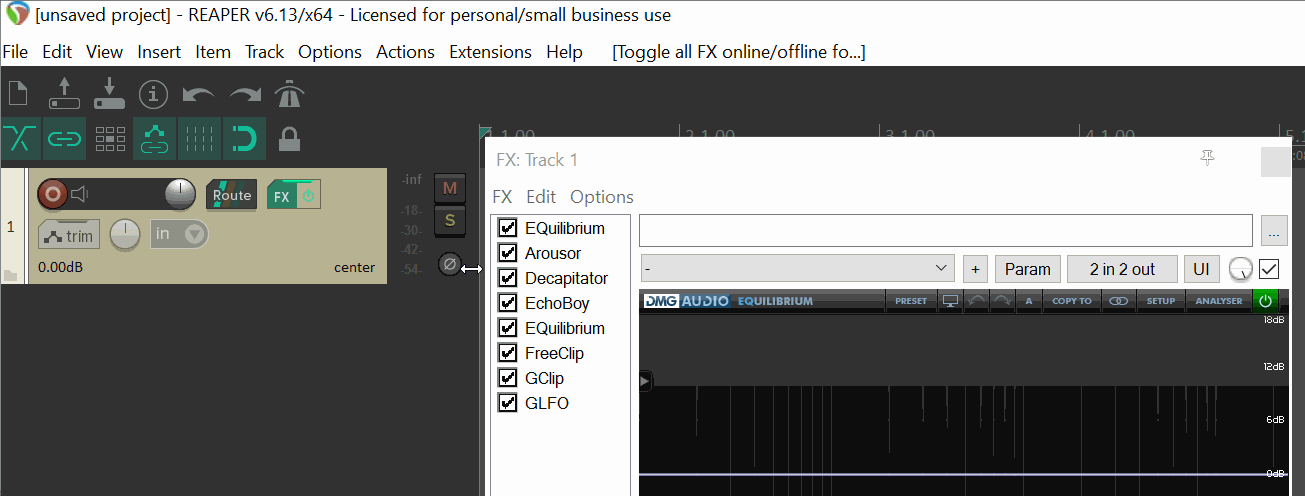1305x496 pixels.
Task: Open the Edit menu in main menu bar
Action: (x=57, y=51)
